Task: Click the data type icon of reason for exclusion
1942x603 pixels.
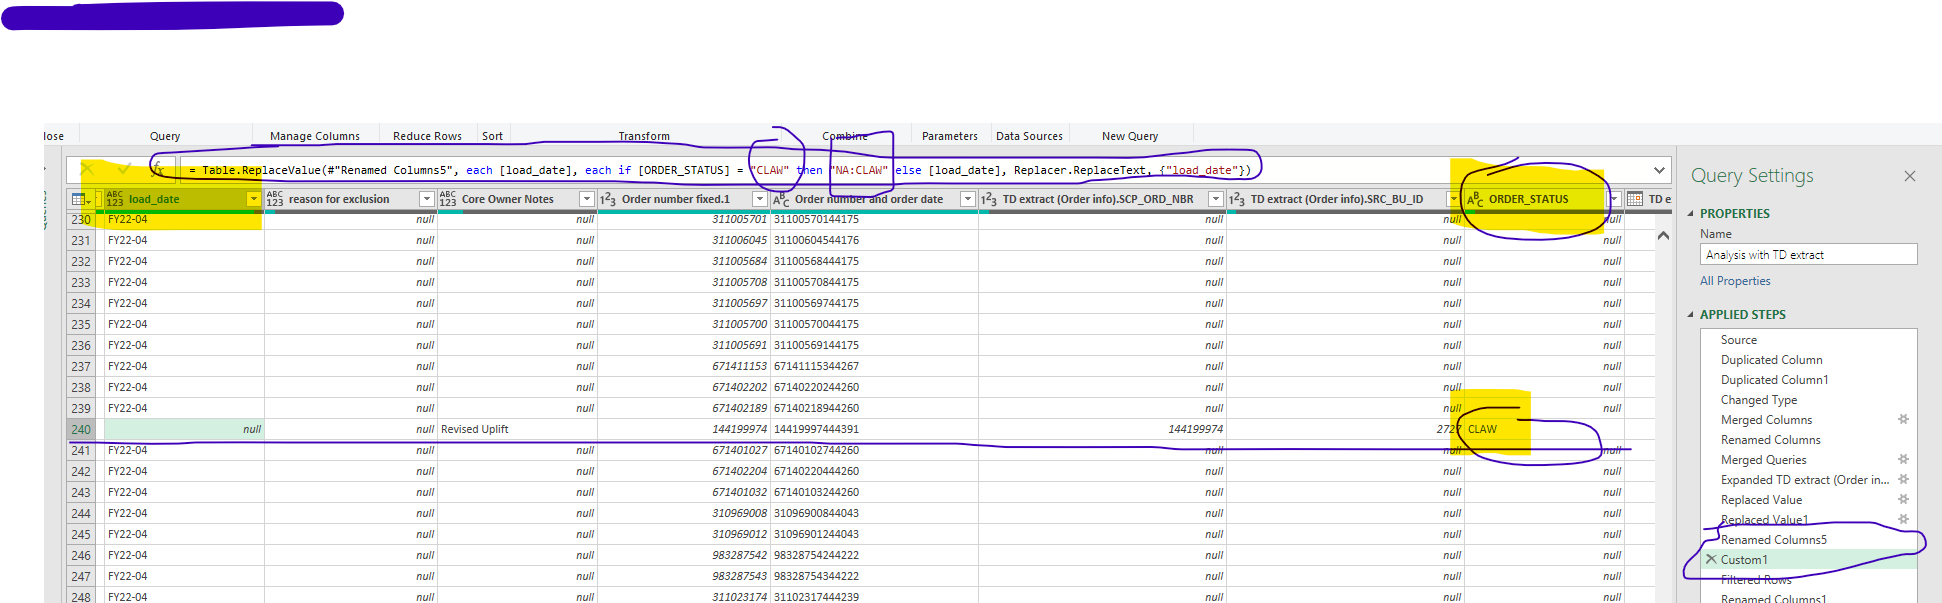Action: tap(275, 199)
